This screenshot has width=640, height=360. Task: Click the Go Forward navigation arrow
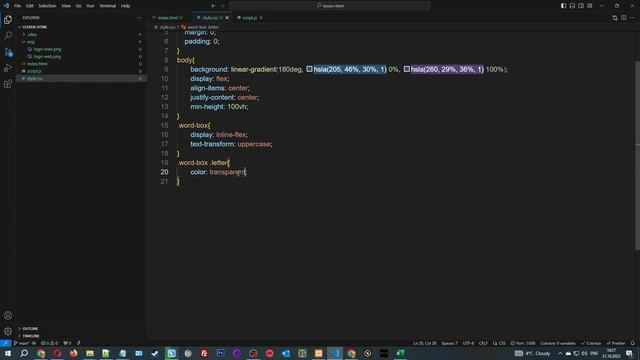223,6
